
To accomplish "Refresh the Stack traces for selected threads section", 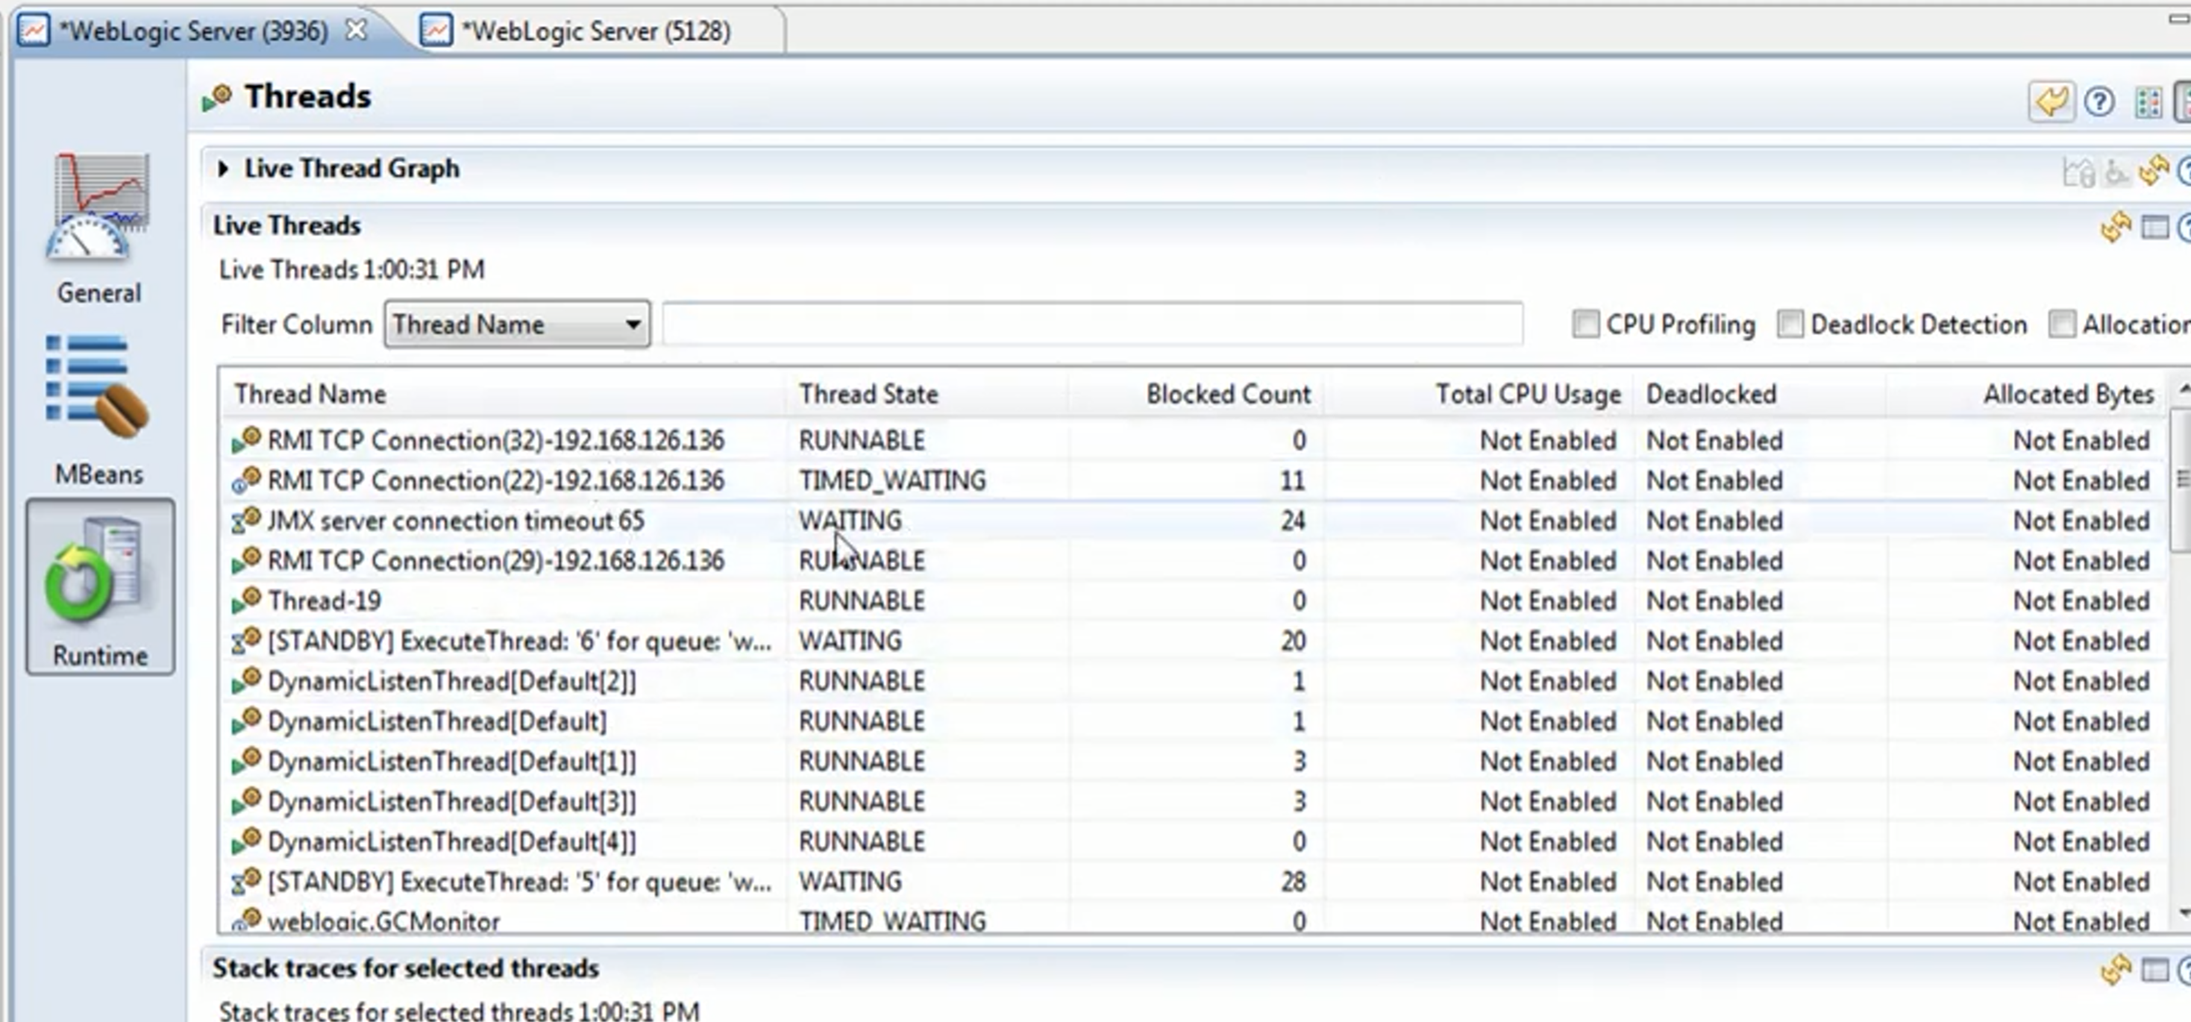I will coord(2115,969).
